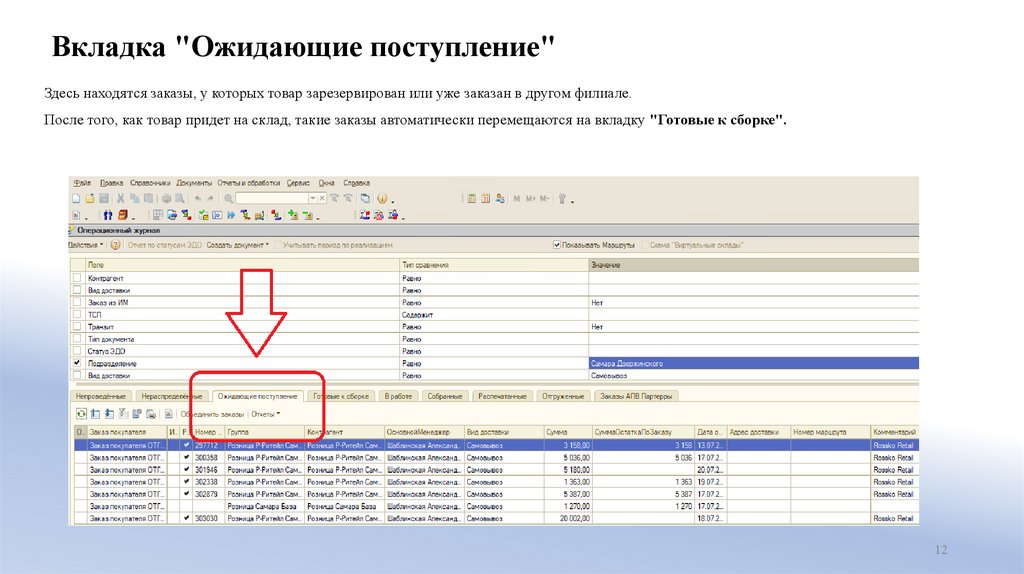Switch to the В работе tab

[398, 396]
